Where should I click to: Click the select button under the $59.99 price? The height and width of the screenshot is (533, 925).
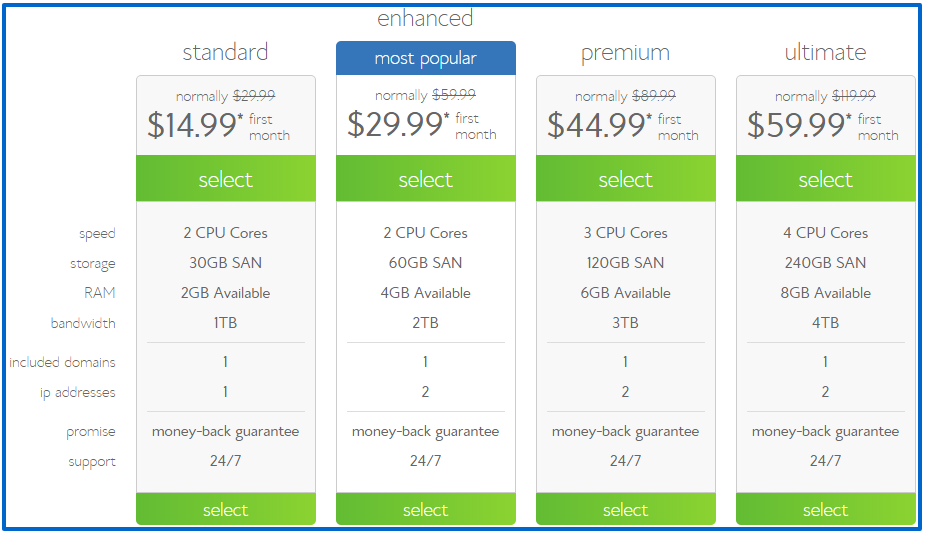[826, 179]
